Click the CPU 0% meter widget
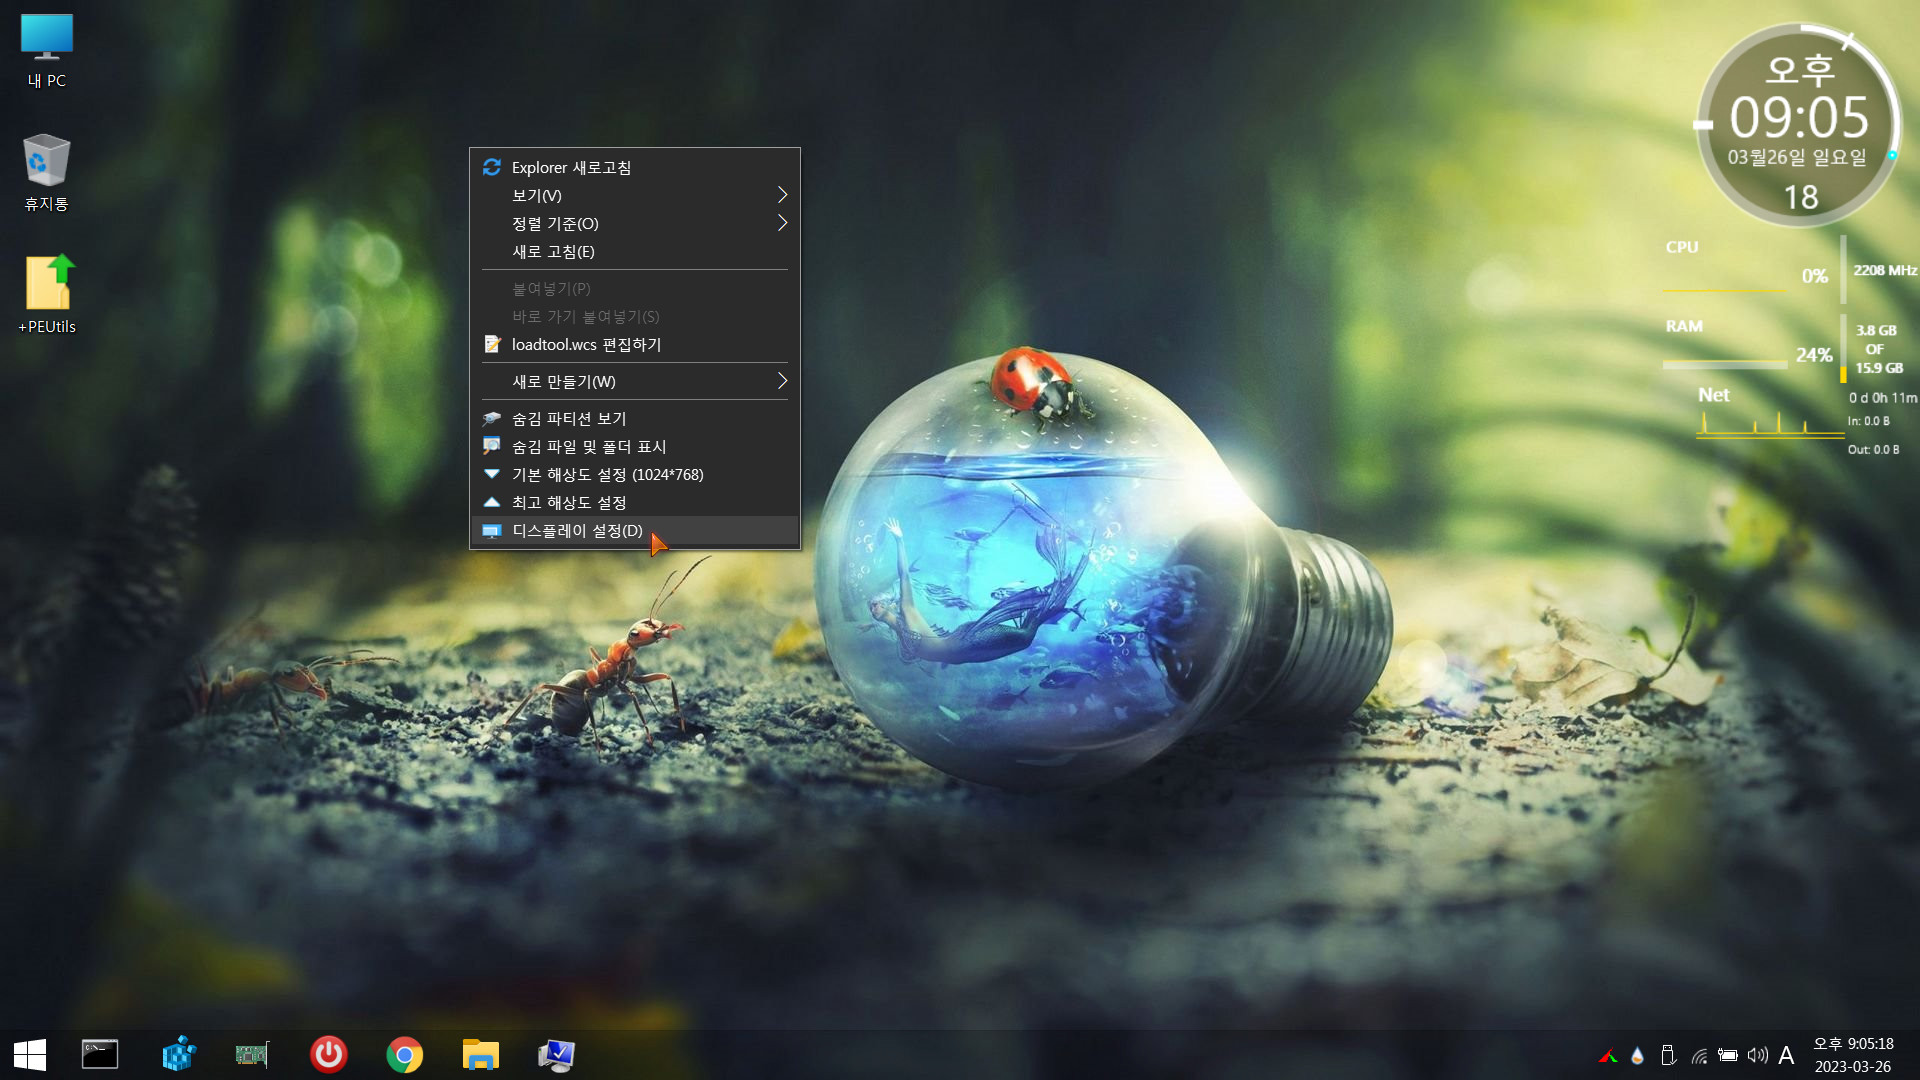1920x1080 pixels. [x=1747, y=267]
